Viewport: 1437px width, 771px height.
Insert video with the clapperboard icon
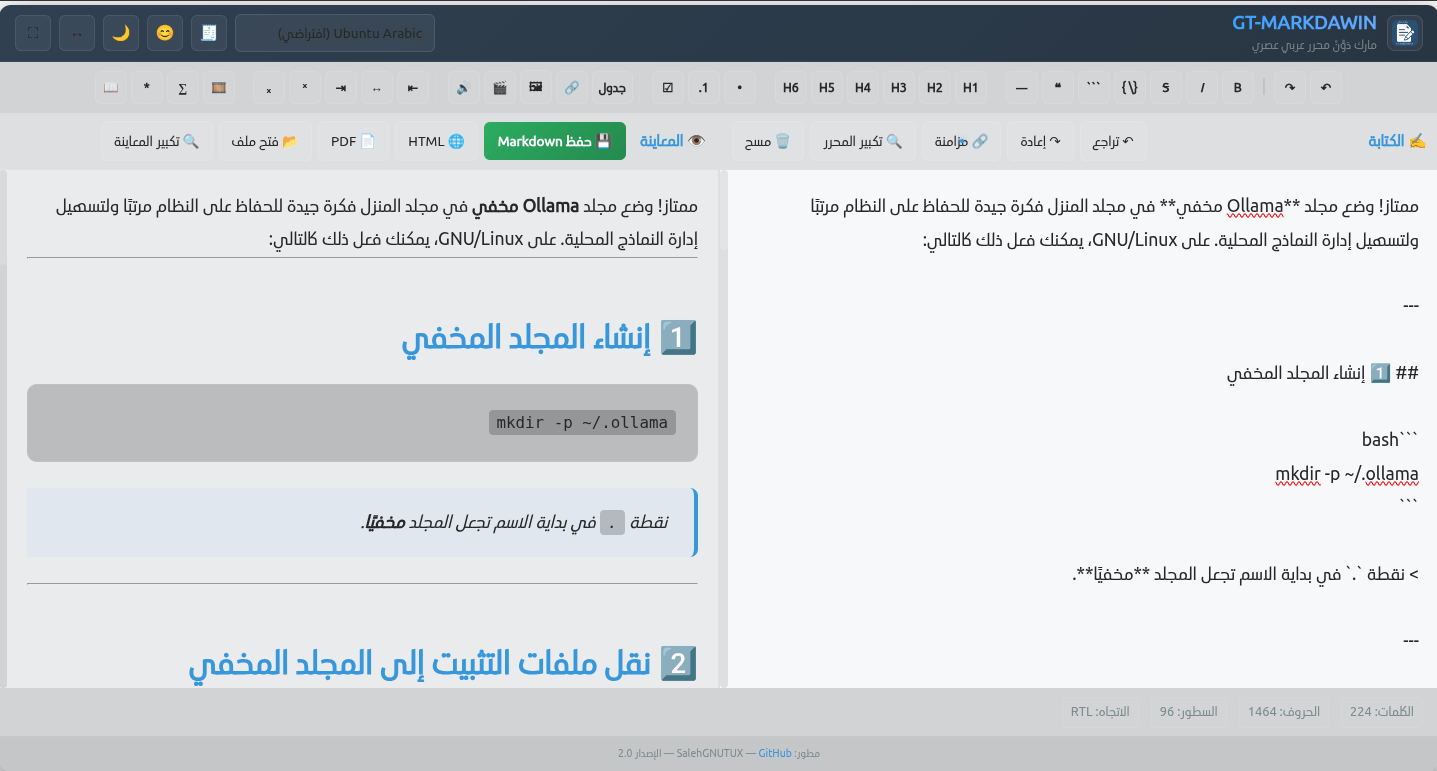499,88
